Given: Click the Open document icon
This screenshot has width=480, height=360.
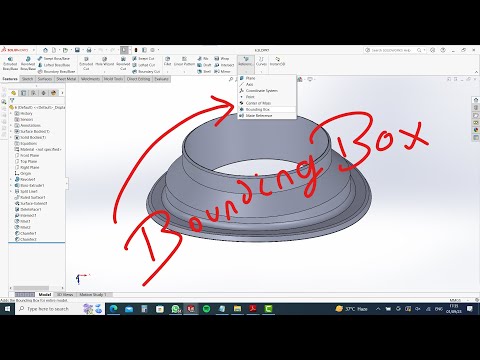Looking at the screenshot, I should click(65, 50).
